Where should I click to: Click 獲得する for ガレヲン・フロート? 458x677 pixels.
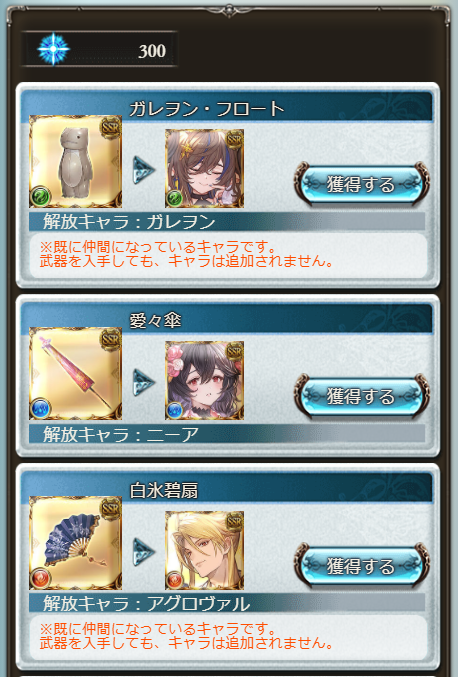[x=362, y=184]
